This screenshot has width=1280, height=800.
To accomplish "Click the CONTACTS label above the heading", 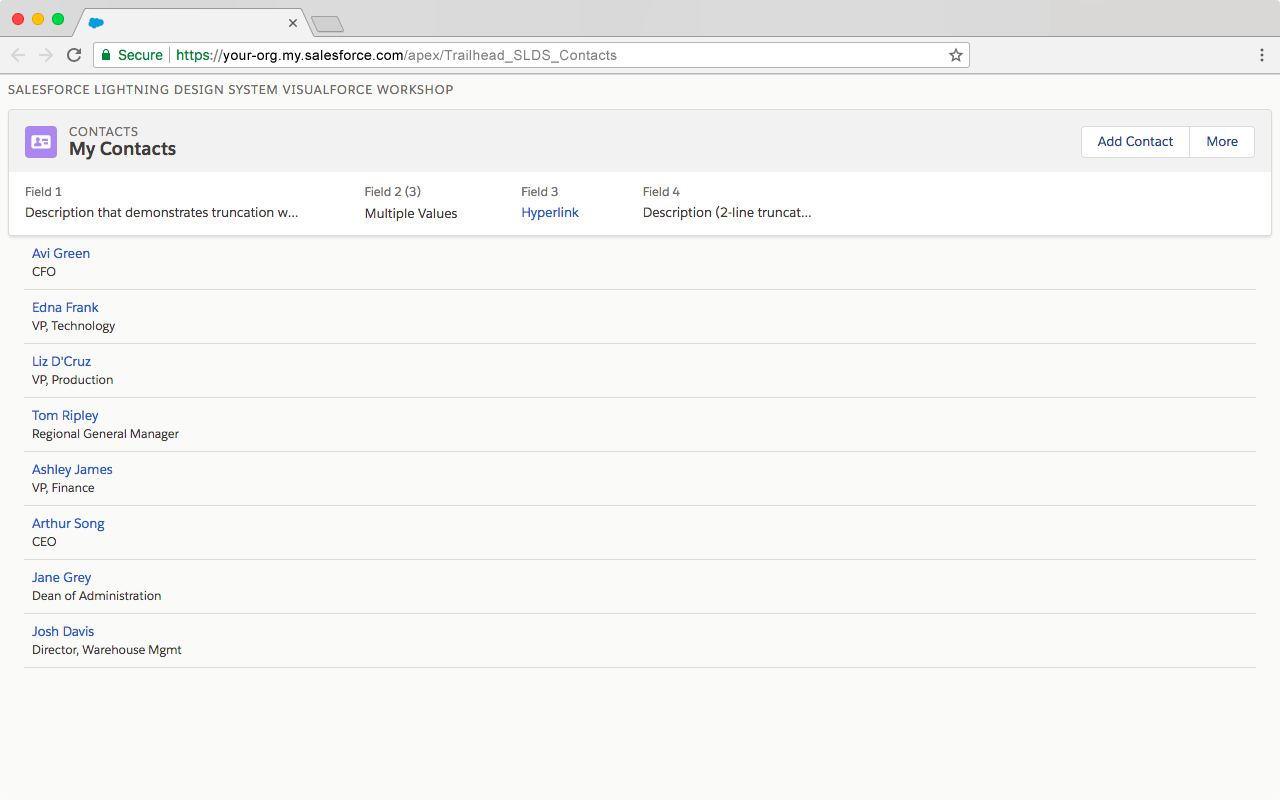I will pos(104,132).
